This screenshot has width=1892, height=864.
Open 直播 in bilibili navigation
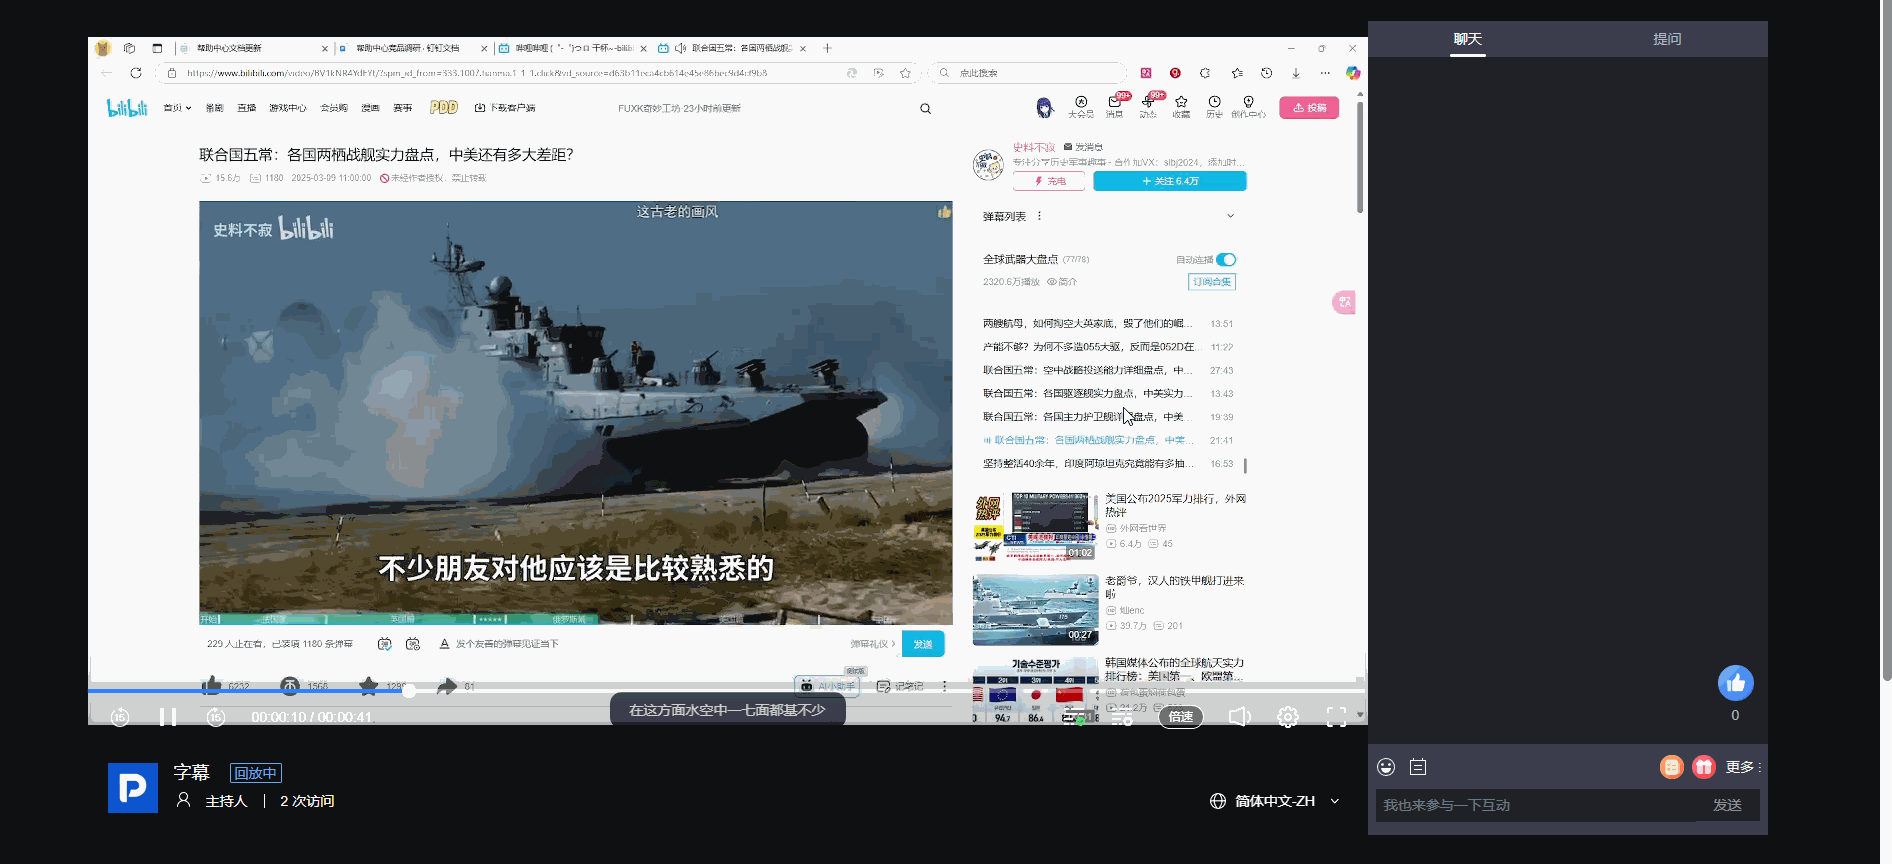tap(247, 108)
